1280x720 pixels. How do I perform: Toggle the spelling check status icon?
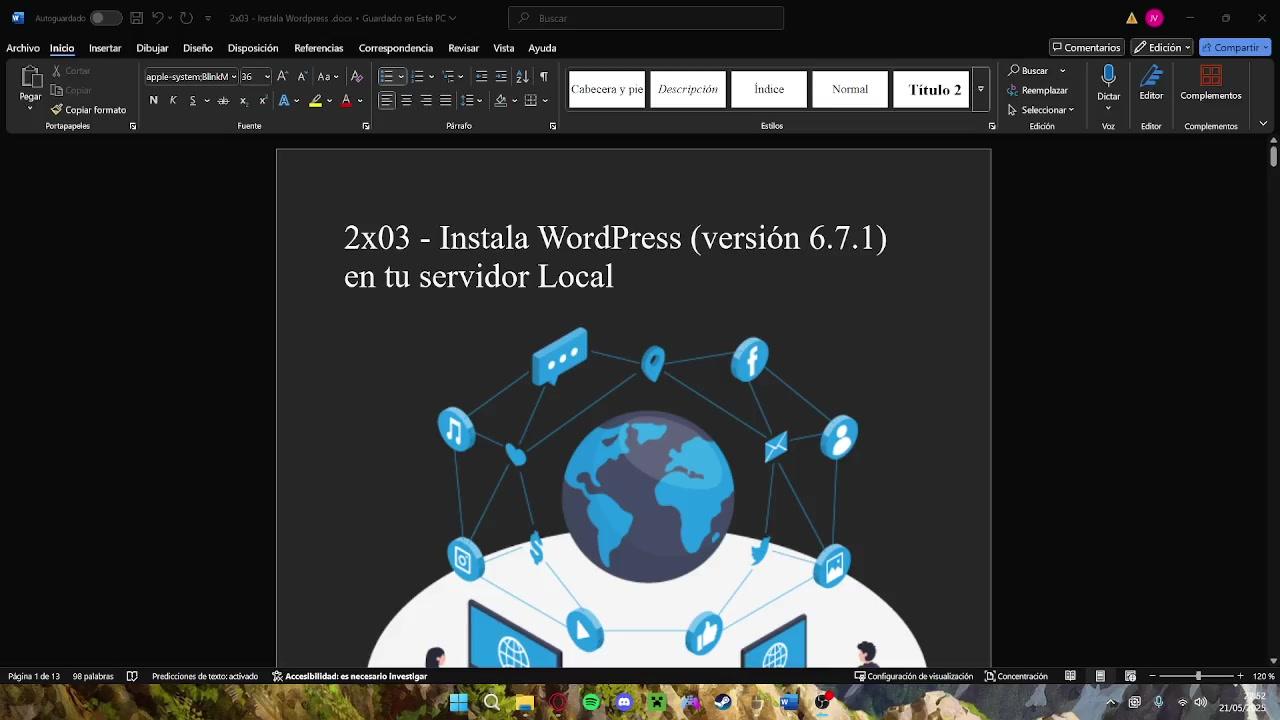(131, 676)
